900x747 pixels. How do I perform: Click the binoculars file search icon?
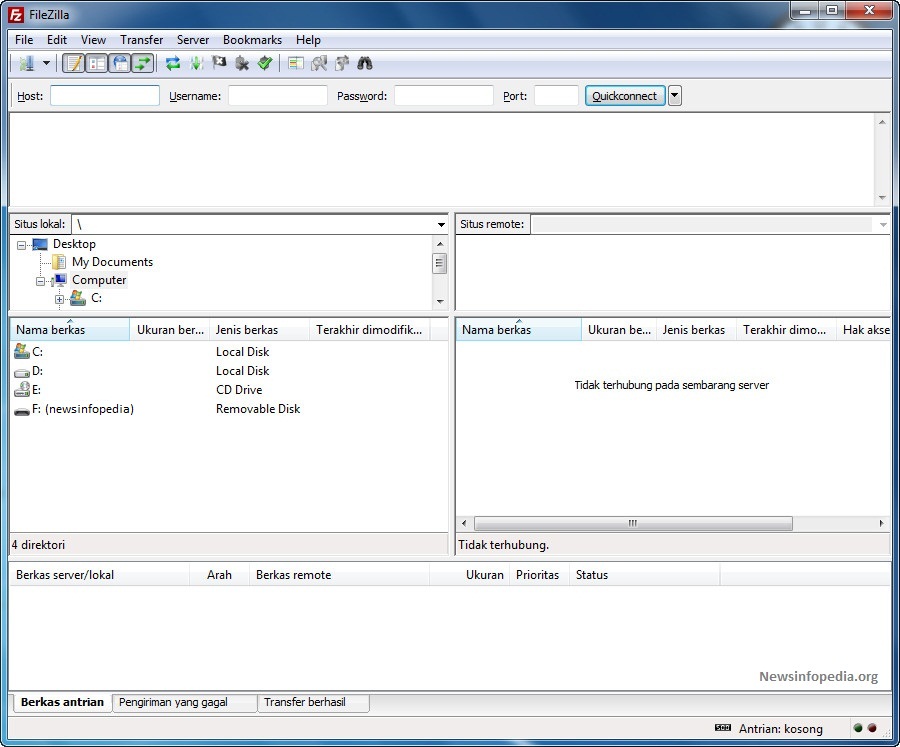click(364, 63)
